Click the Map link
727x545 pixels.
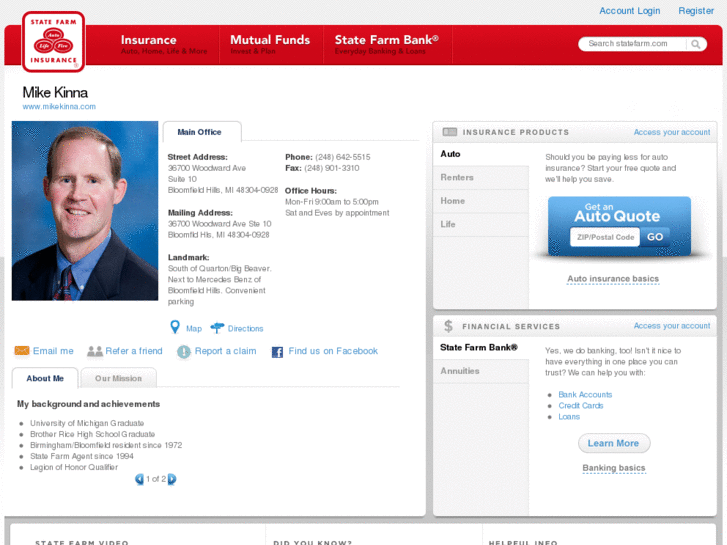[194, 328]
